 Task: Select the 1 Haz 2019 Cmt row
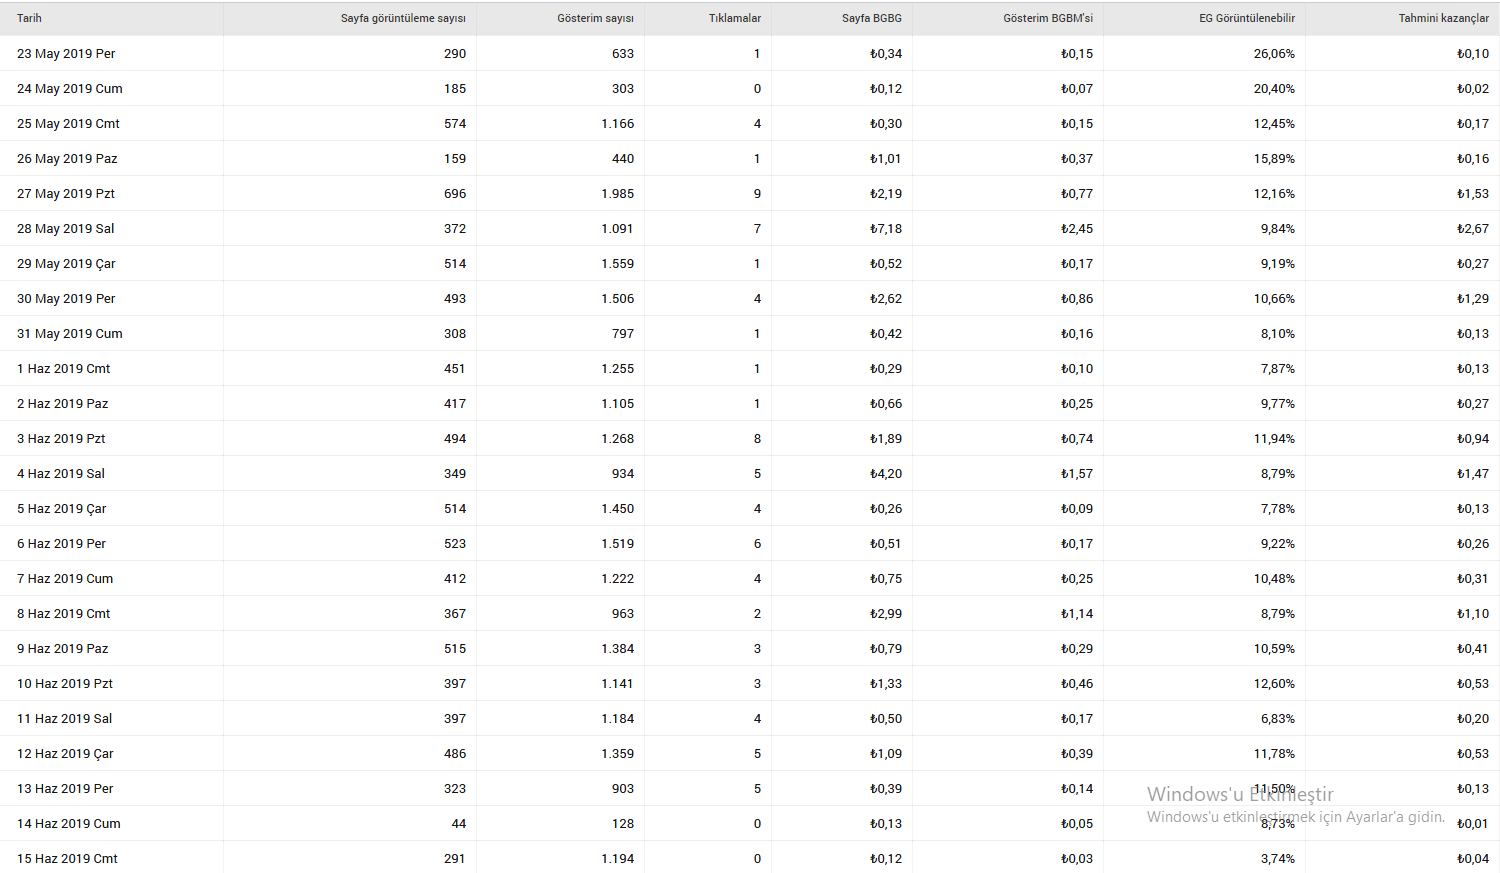click(750, 368)
